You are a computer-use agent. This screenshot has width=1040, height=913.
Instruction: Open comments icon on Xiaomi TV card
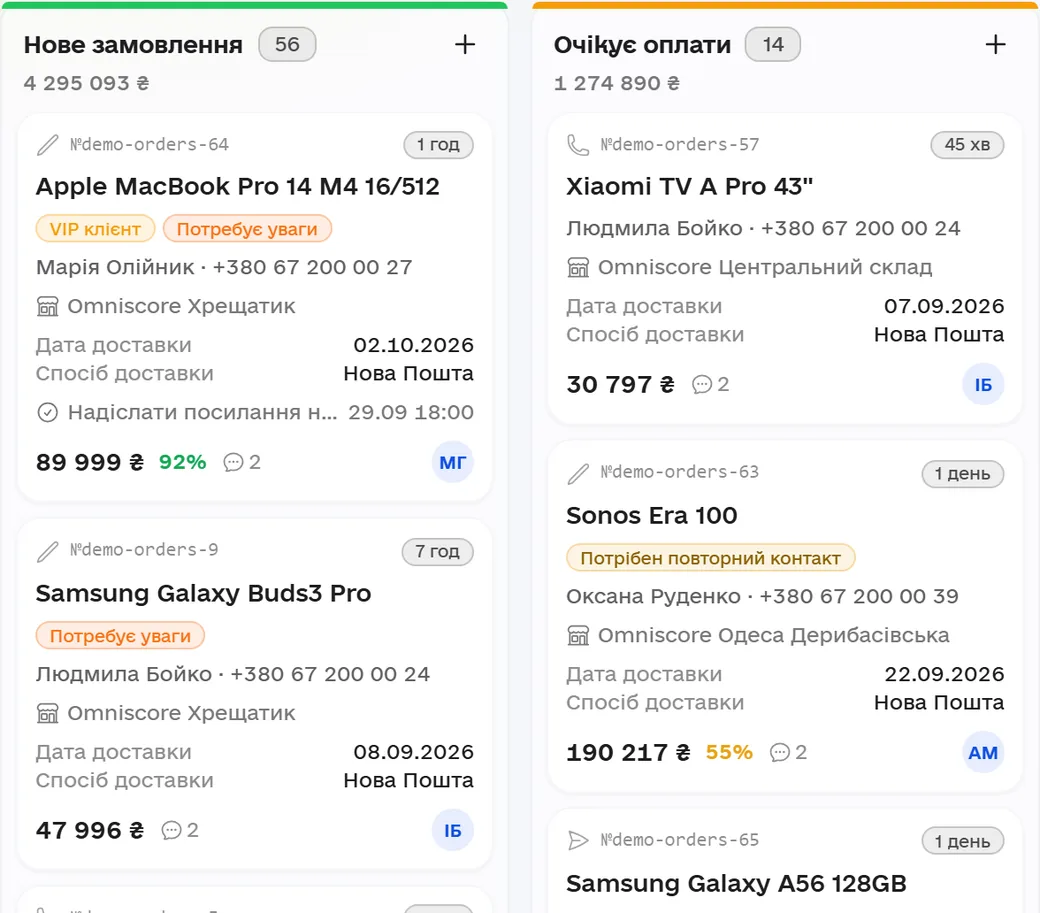(x=702, y=385)
